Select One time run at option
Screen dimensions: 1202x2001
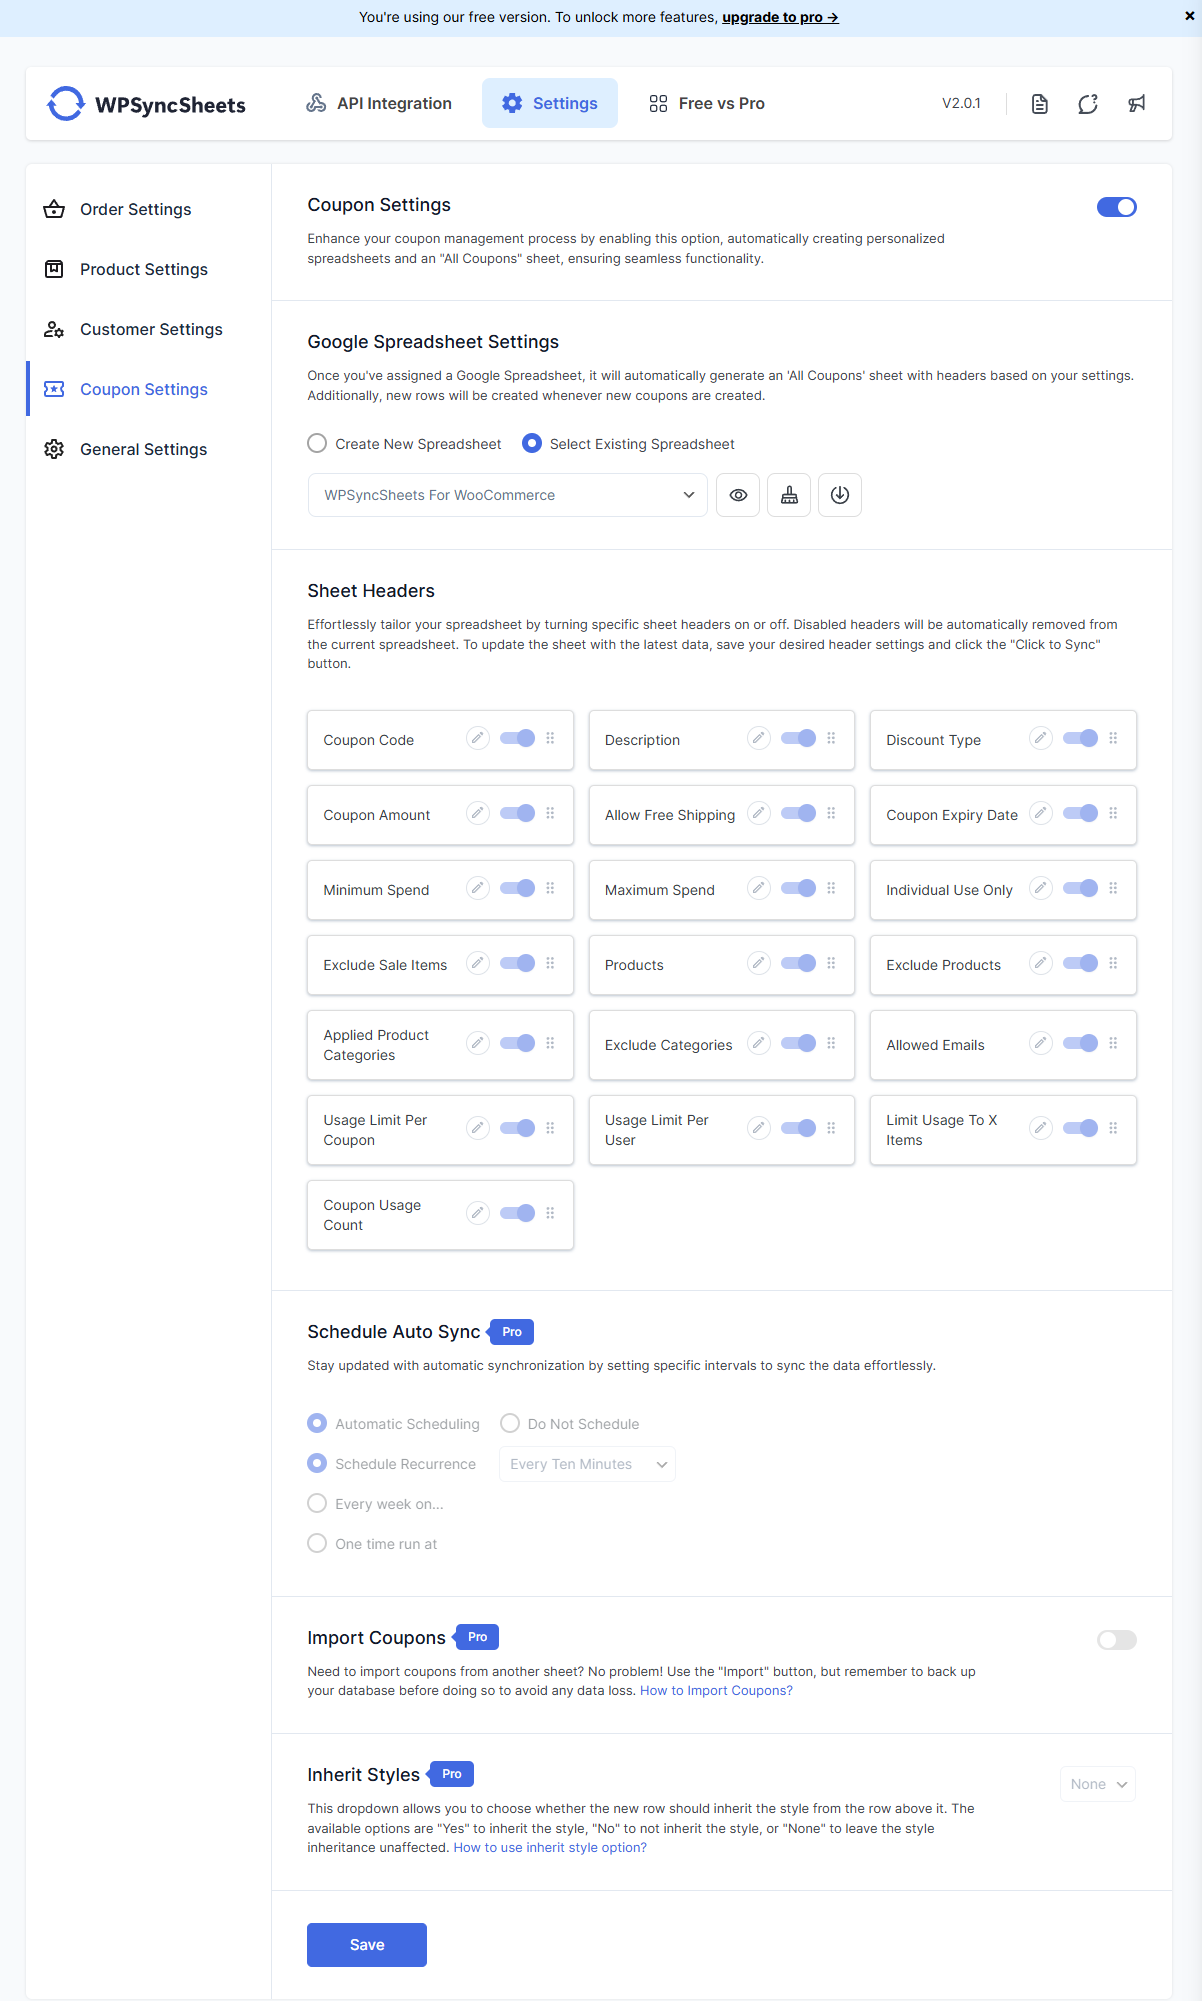coord(317,1543)
